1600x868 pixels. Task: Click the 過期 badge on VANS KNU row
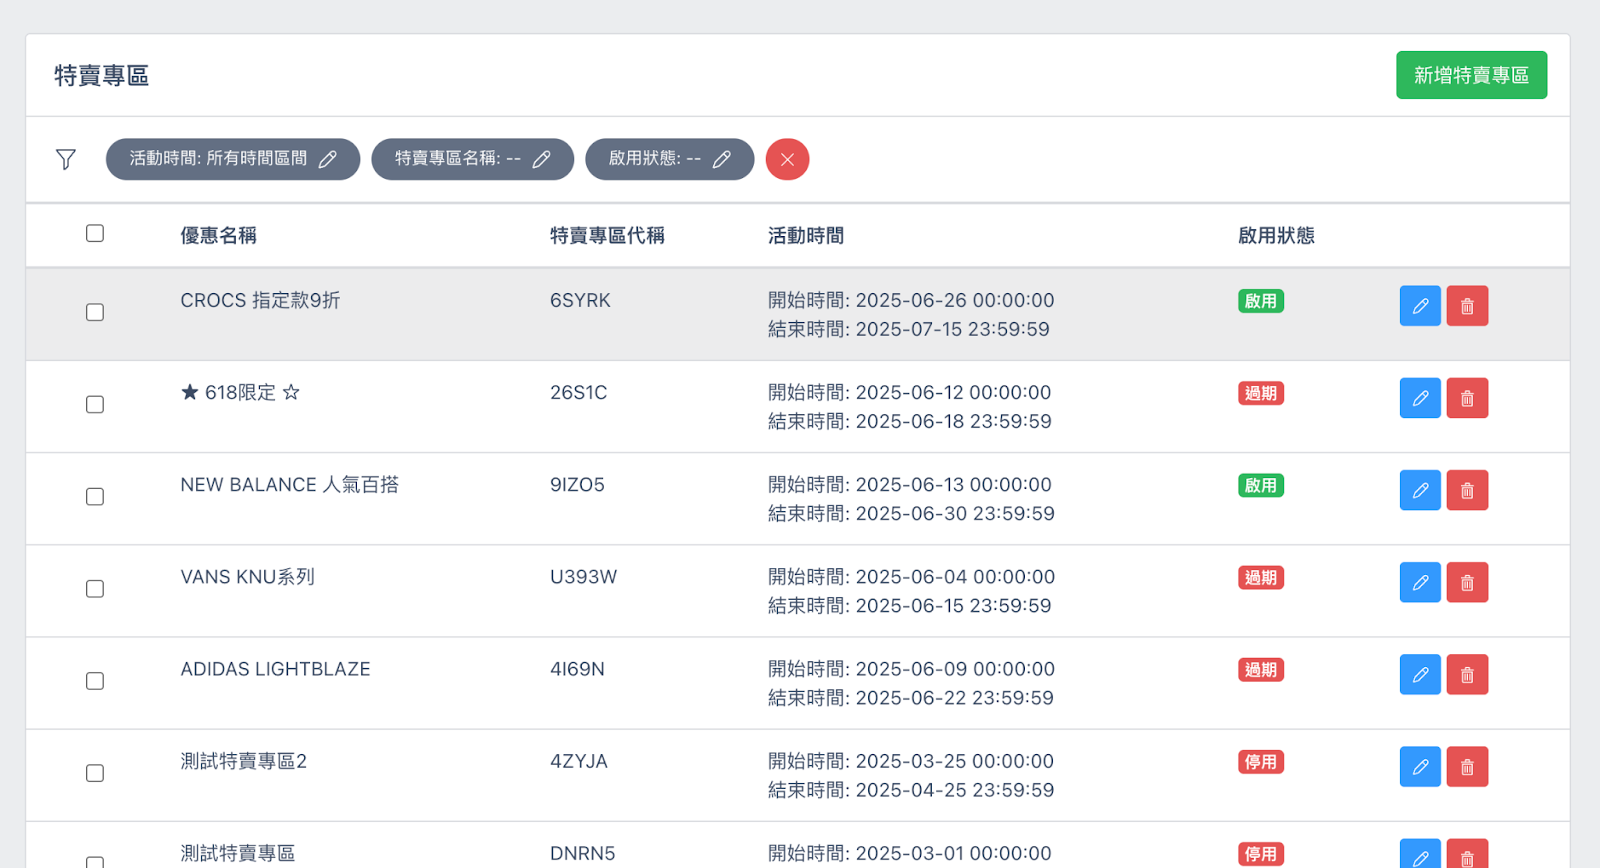click(1261, 577)
